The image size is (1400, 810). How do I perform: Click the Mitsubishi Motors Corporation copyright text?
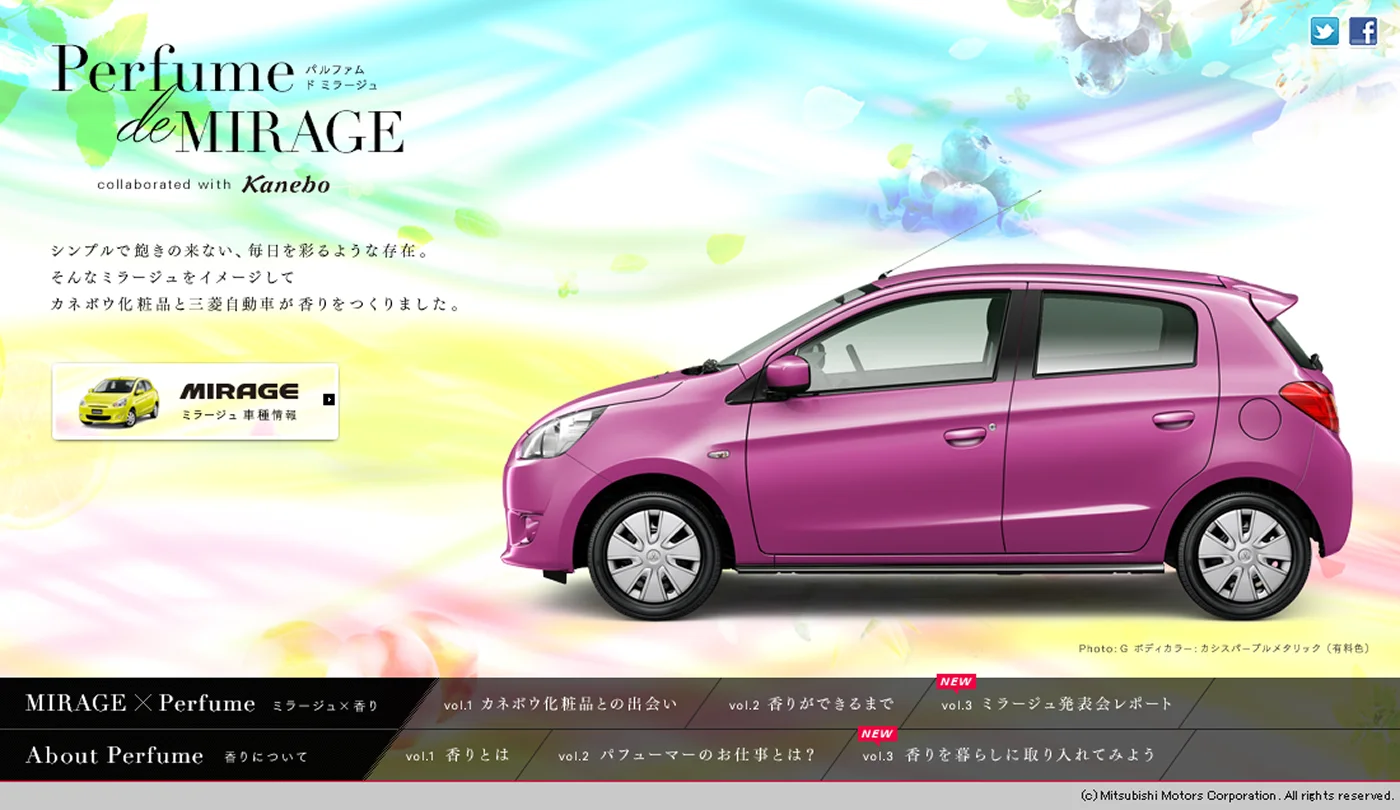tap(1237, 796)
